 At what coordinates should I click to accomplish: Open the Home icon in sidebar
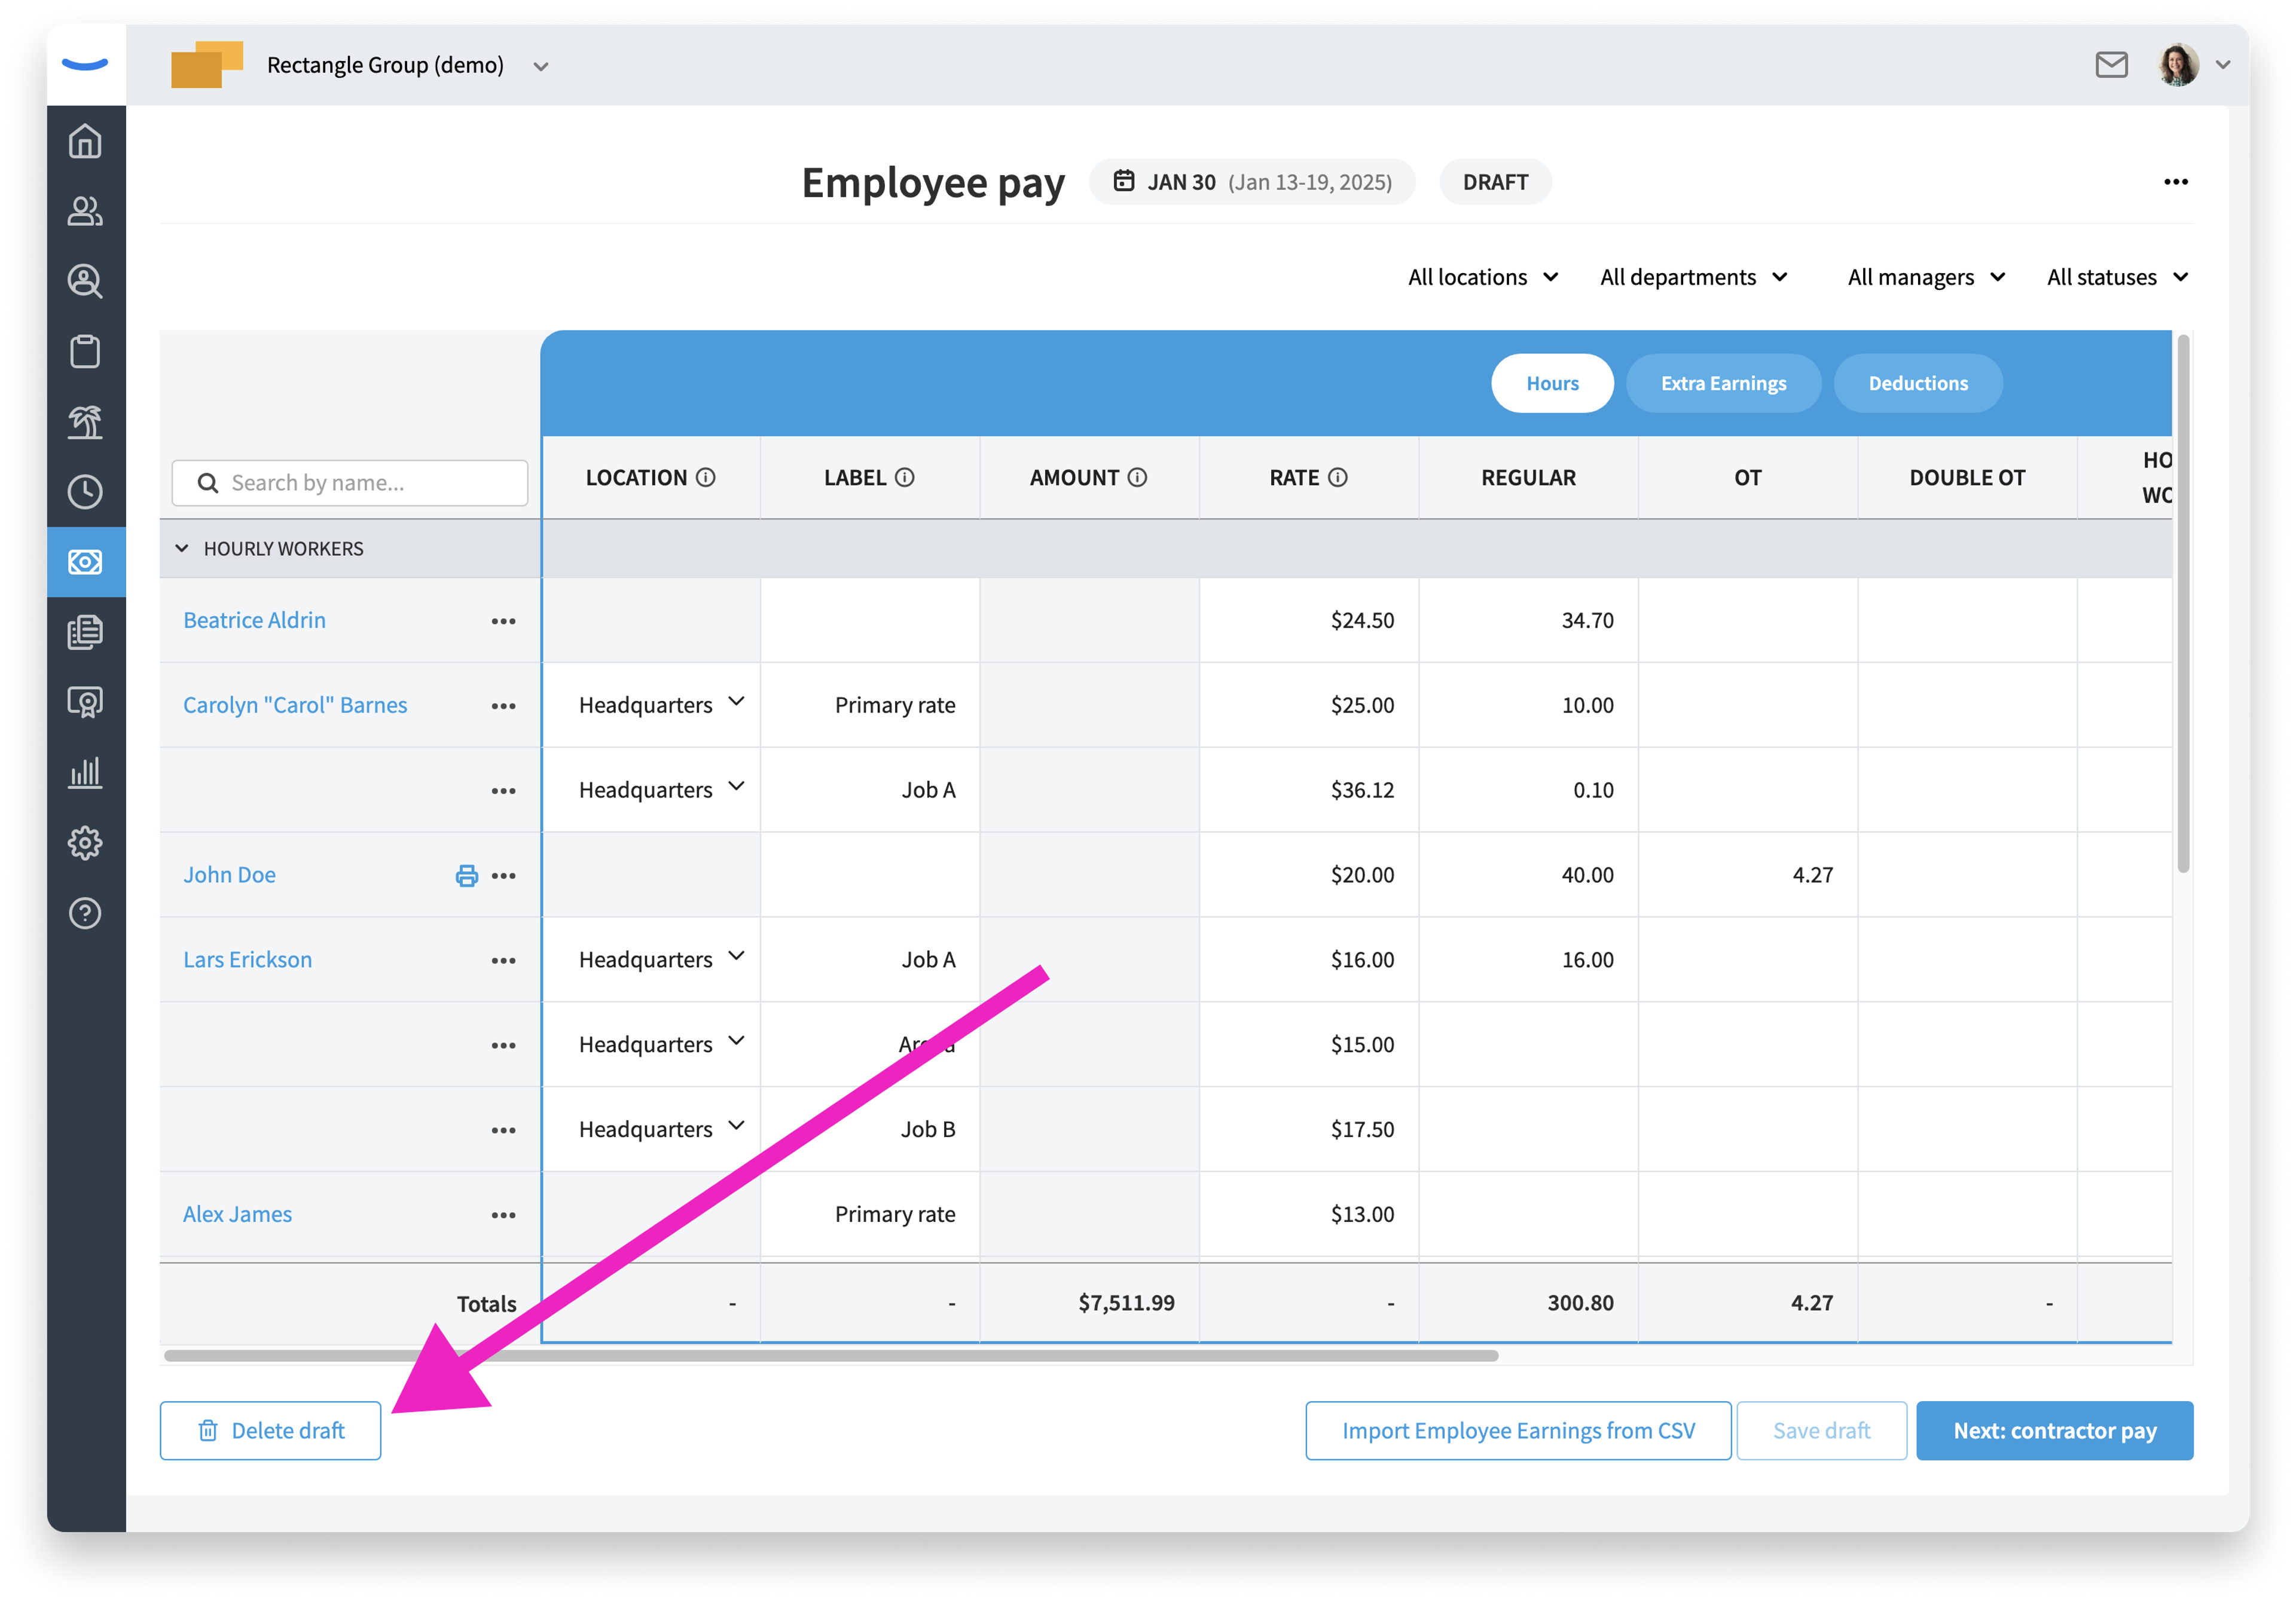point(85,141)
